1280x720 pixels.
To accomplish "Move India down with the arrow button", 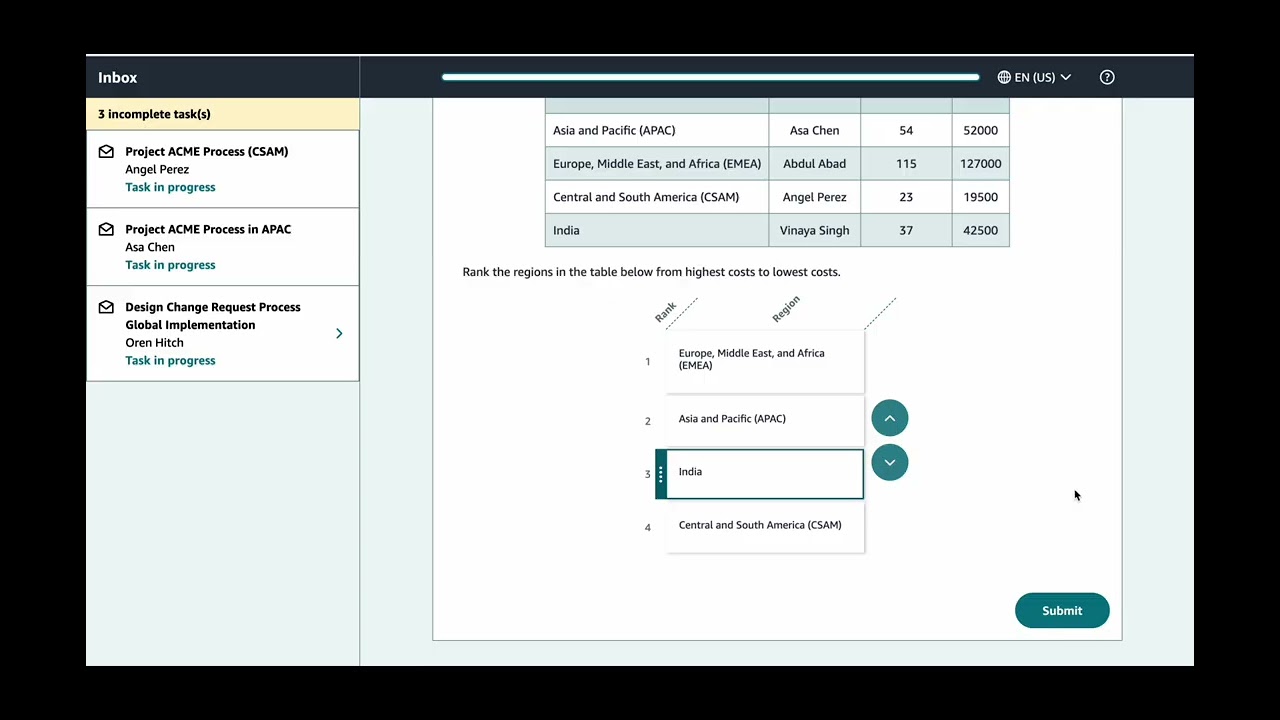I will [889, 462].
